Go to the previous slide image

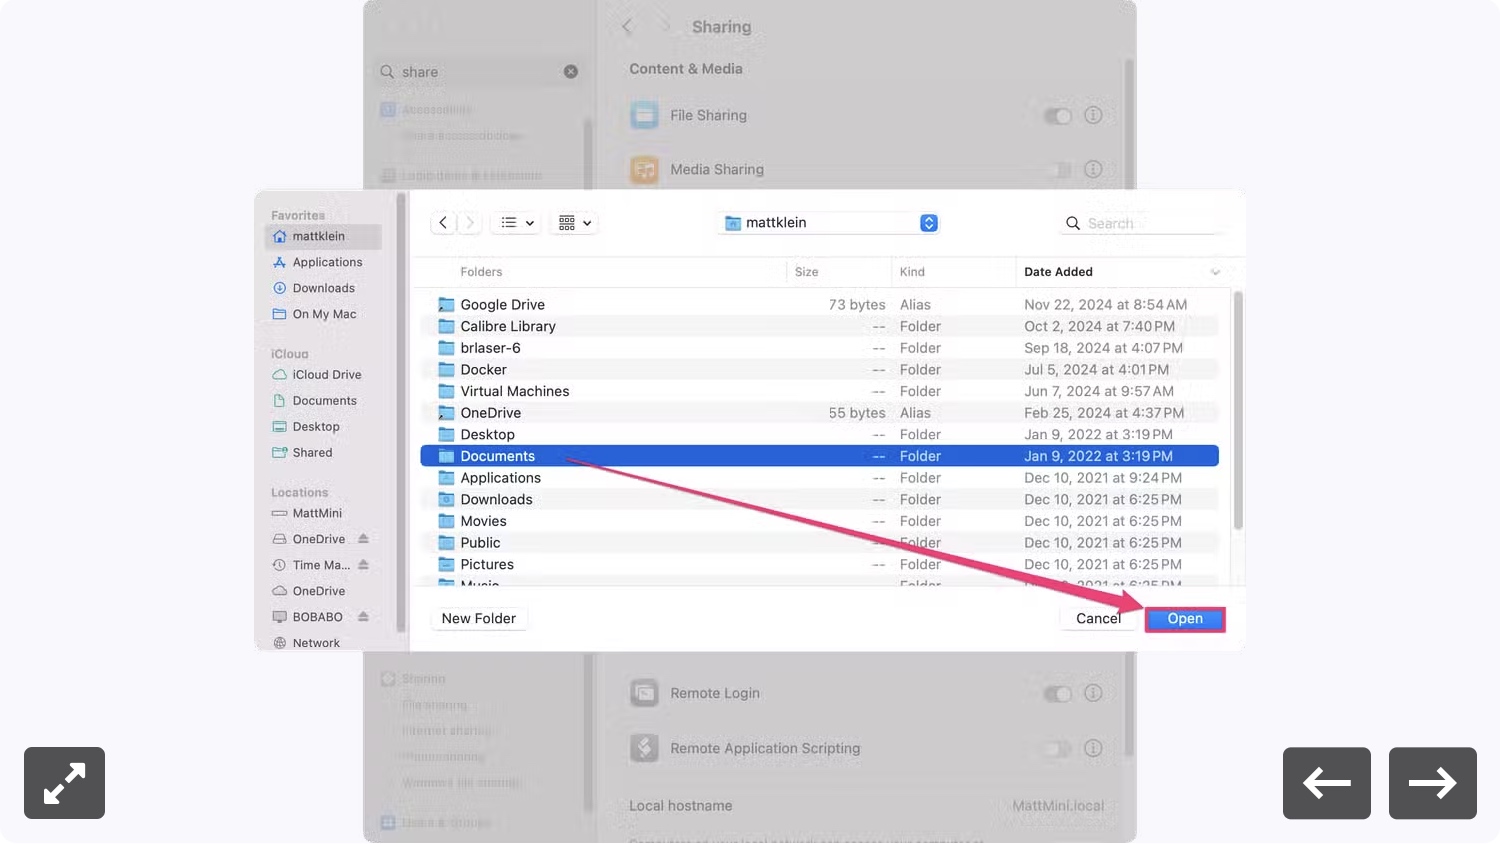[1327, 784]
